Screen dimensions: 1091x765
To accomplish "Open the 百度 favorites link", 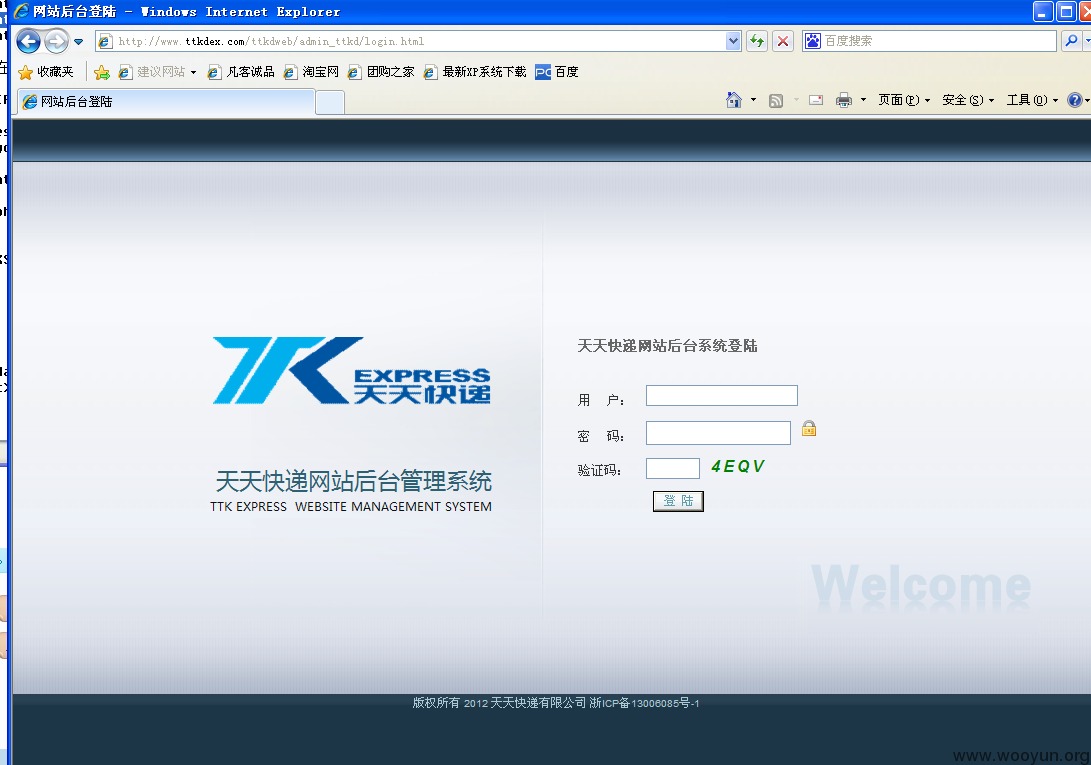I will 557,72.
